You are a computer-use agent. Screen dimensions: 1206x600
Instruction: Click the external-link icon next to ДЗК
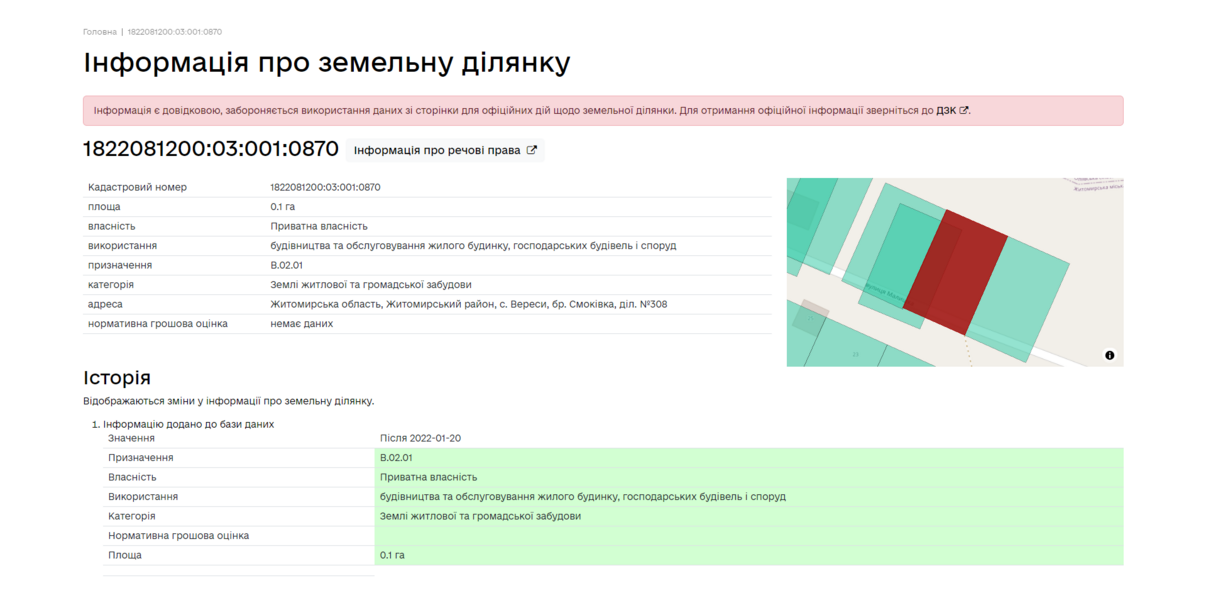[964, 111]
